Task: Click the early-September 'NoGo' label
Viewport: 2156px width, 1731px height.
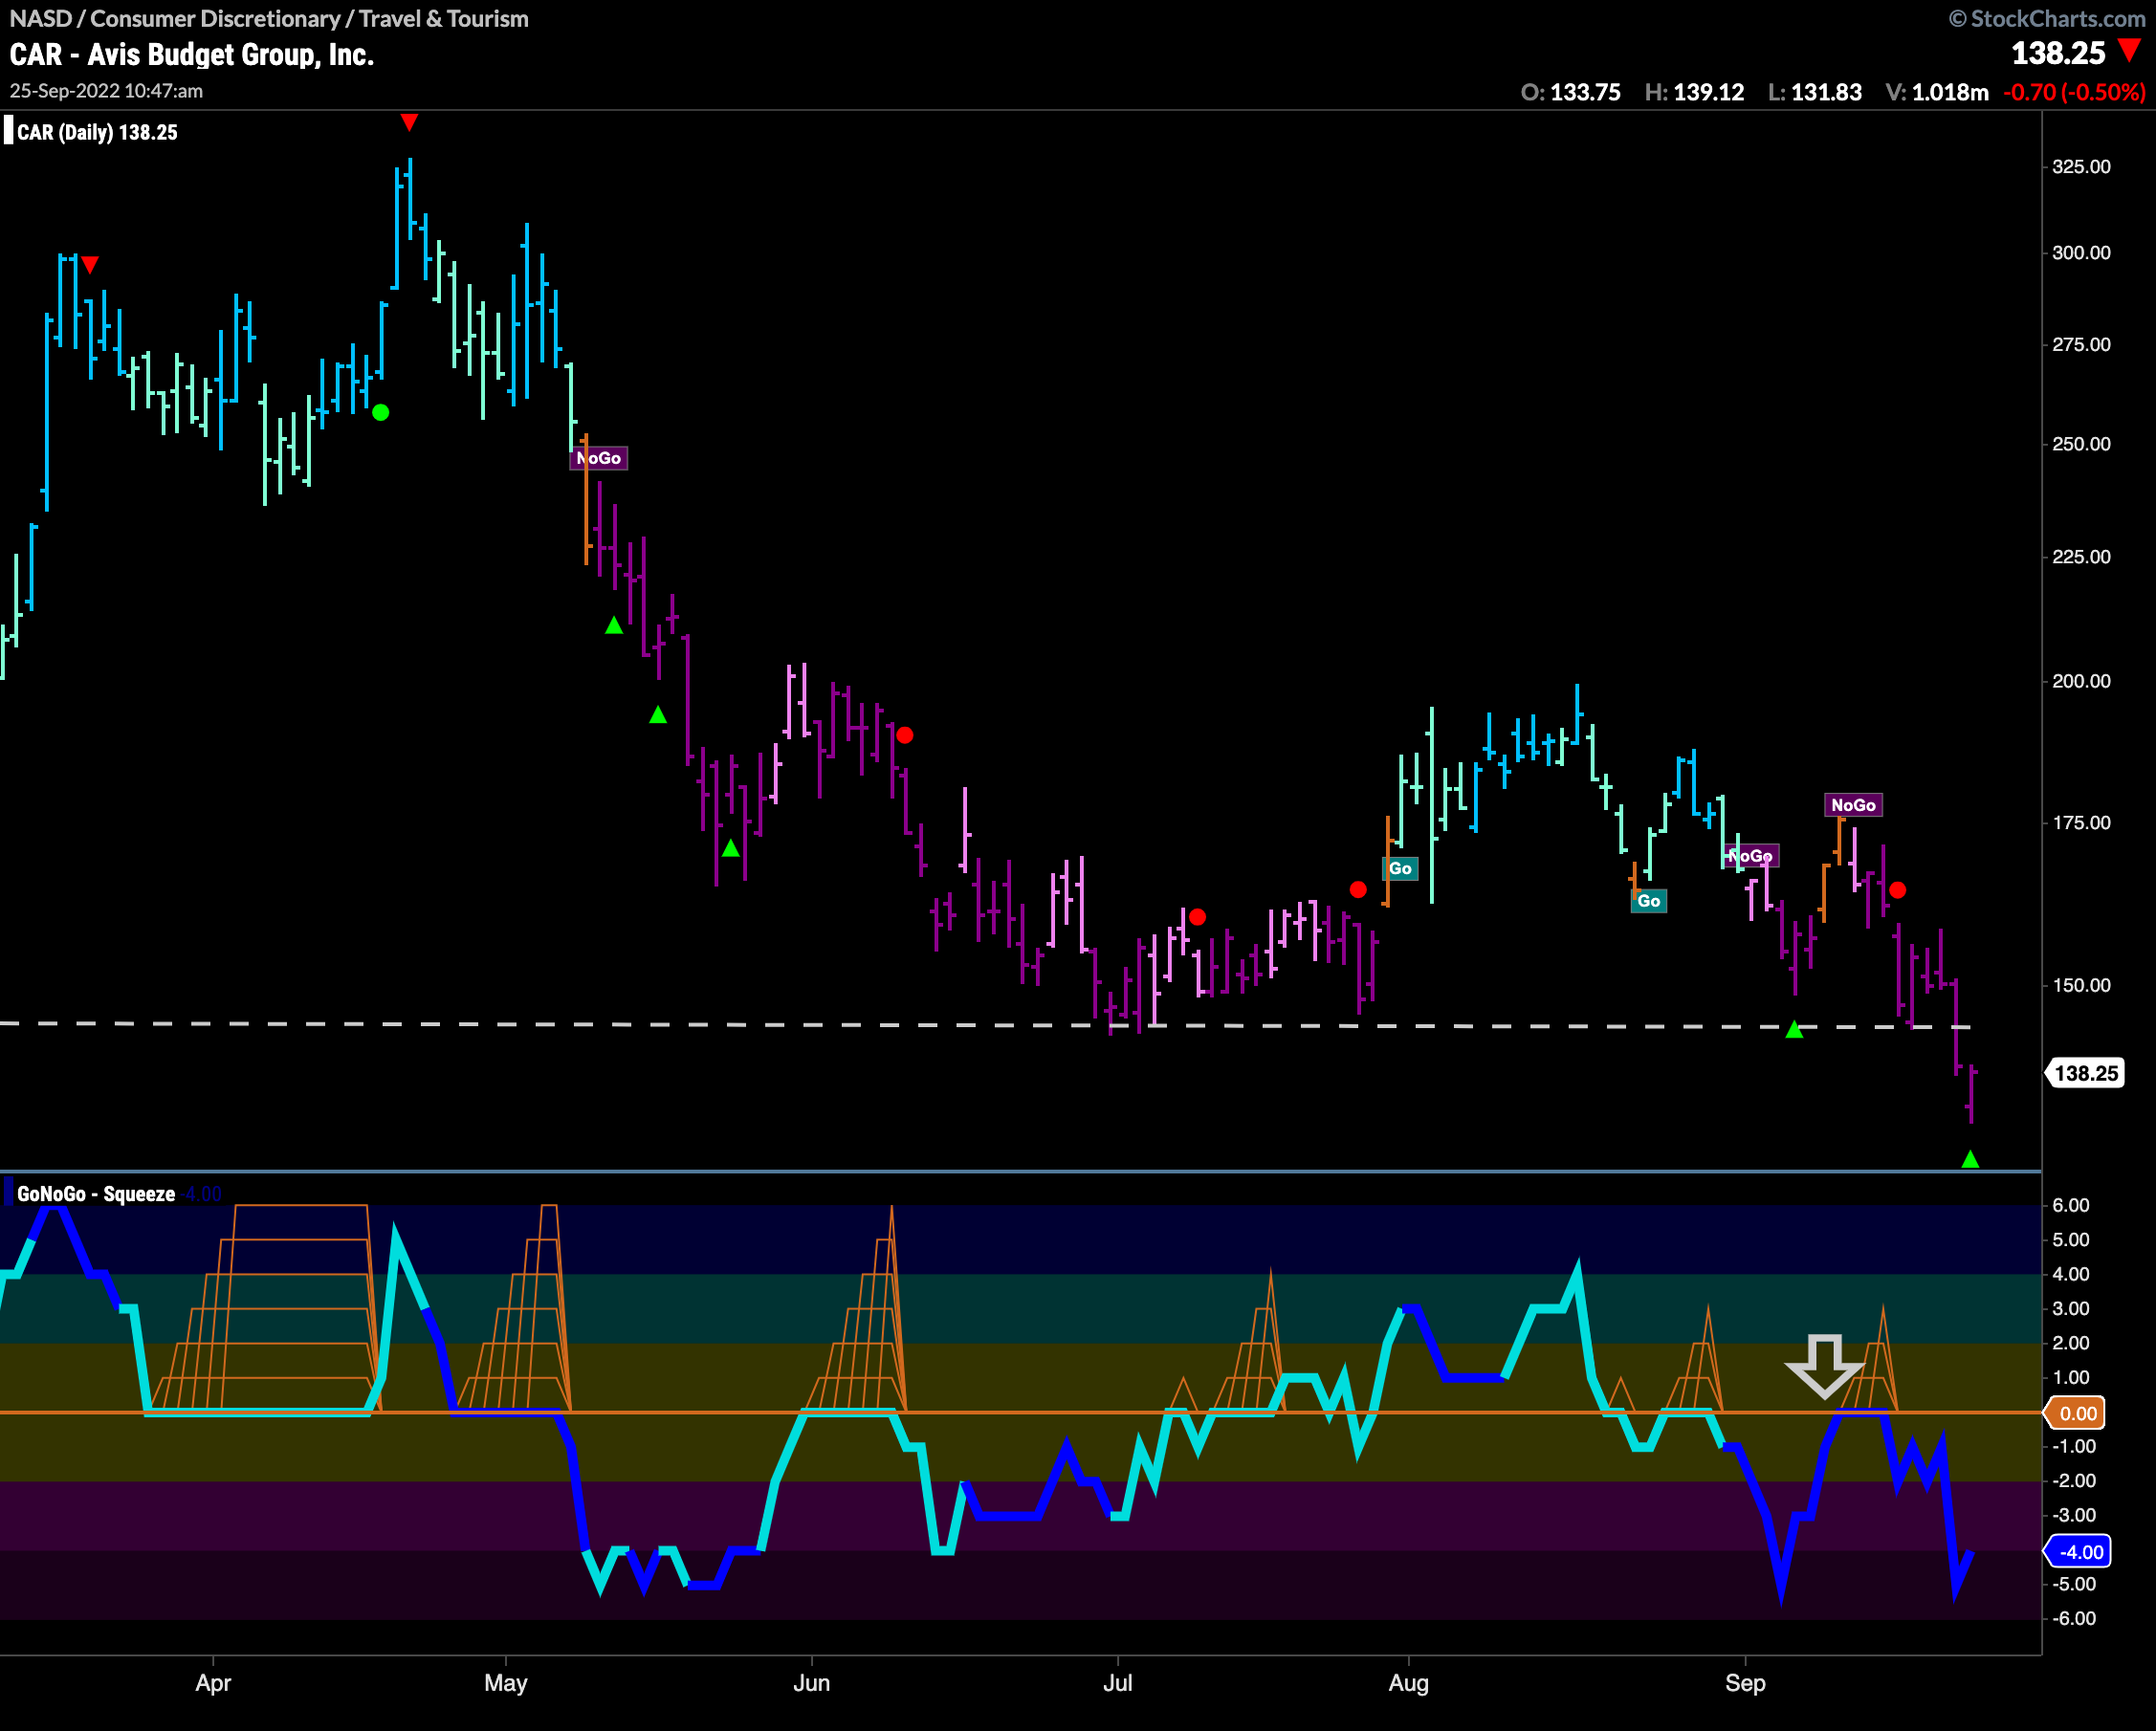Action: (x=1750, y=856)
